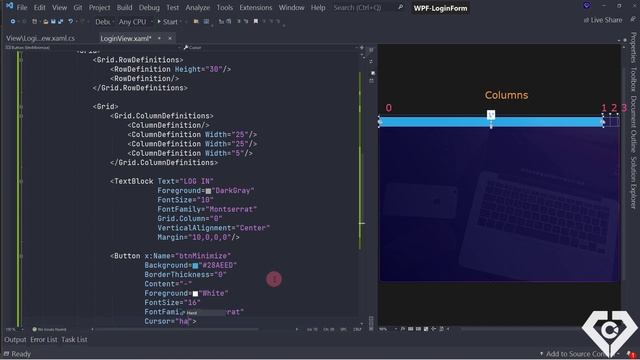Open the Error List panel tab
Viewport: 640px width, 360px height.
pos(44,339)
